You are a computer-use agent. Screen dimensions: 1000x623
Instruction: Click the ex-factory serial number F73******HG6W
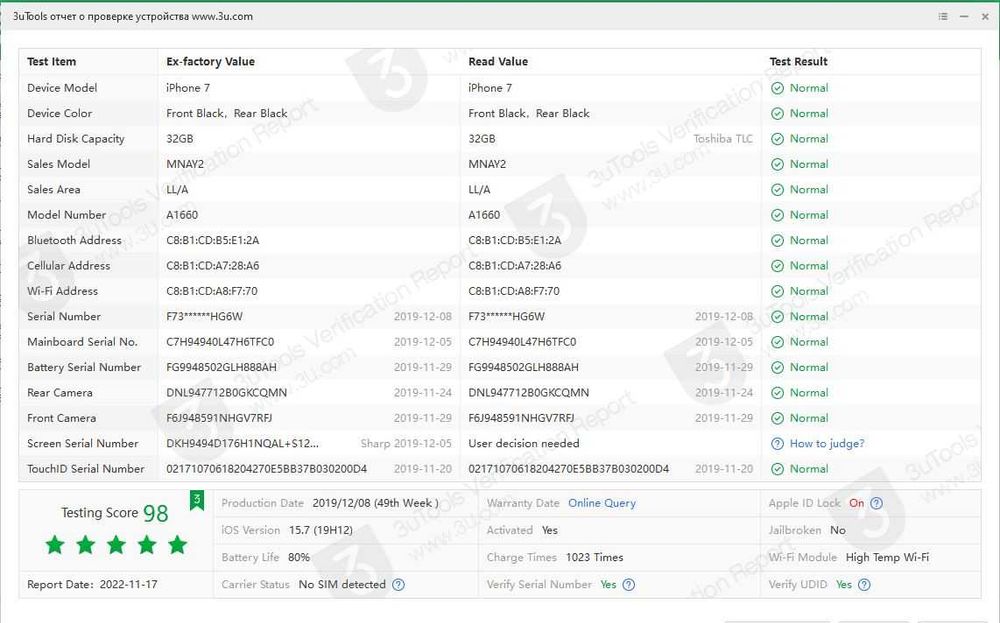pos(204,317)
